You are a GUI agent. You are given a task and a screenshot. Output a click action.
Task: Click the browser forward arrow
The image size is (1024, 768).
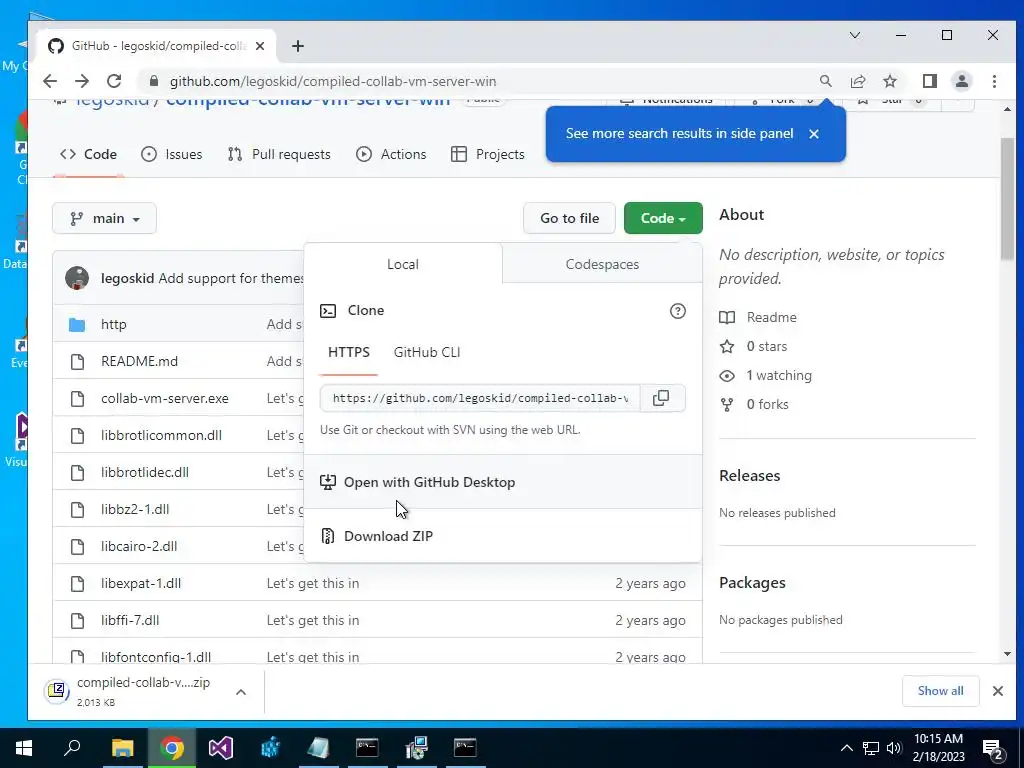pyautogui.click(x=82, y=81)
